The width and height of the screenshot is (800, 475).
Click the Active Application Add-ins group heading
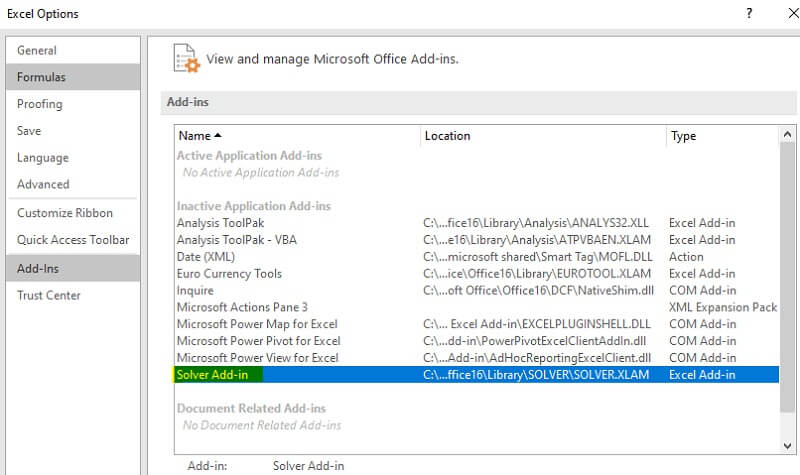pyautogui.click(x=249, y=156)
